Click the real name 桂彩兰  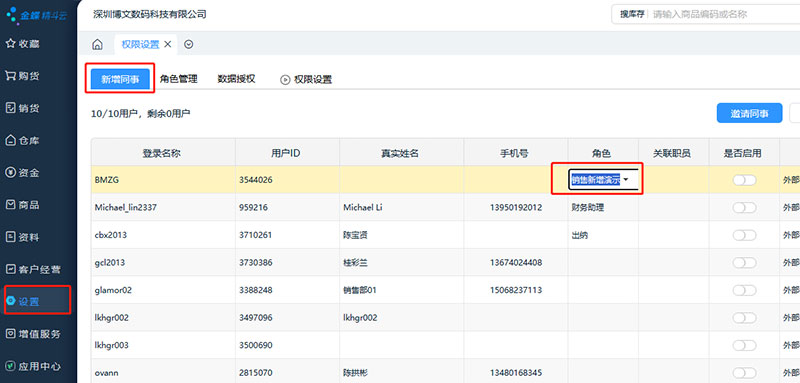pos(356,263)
